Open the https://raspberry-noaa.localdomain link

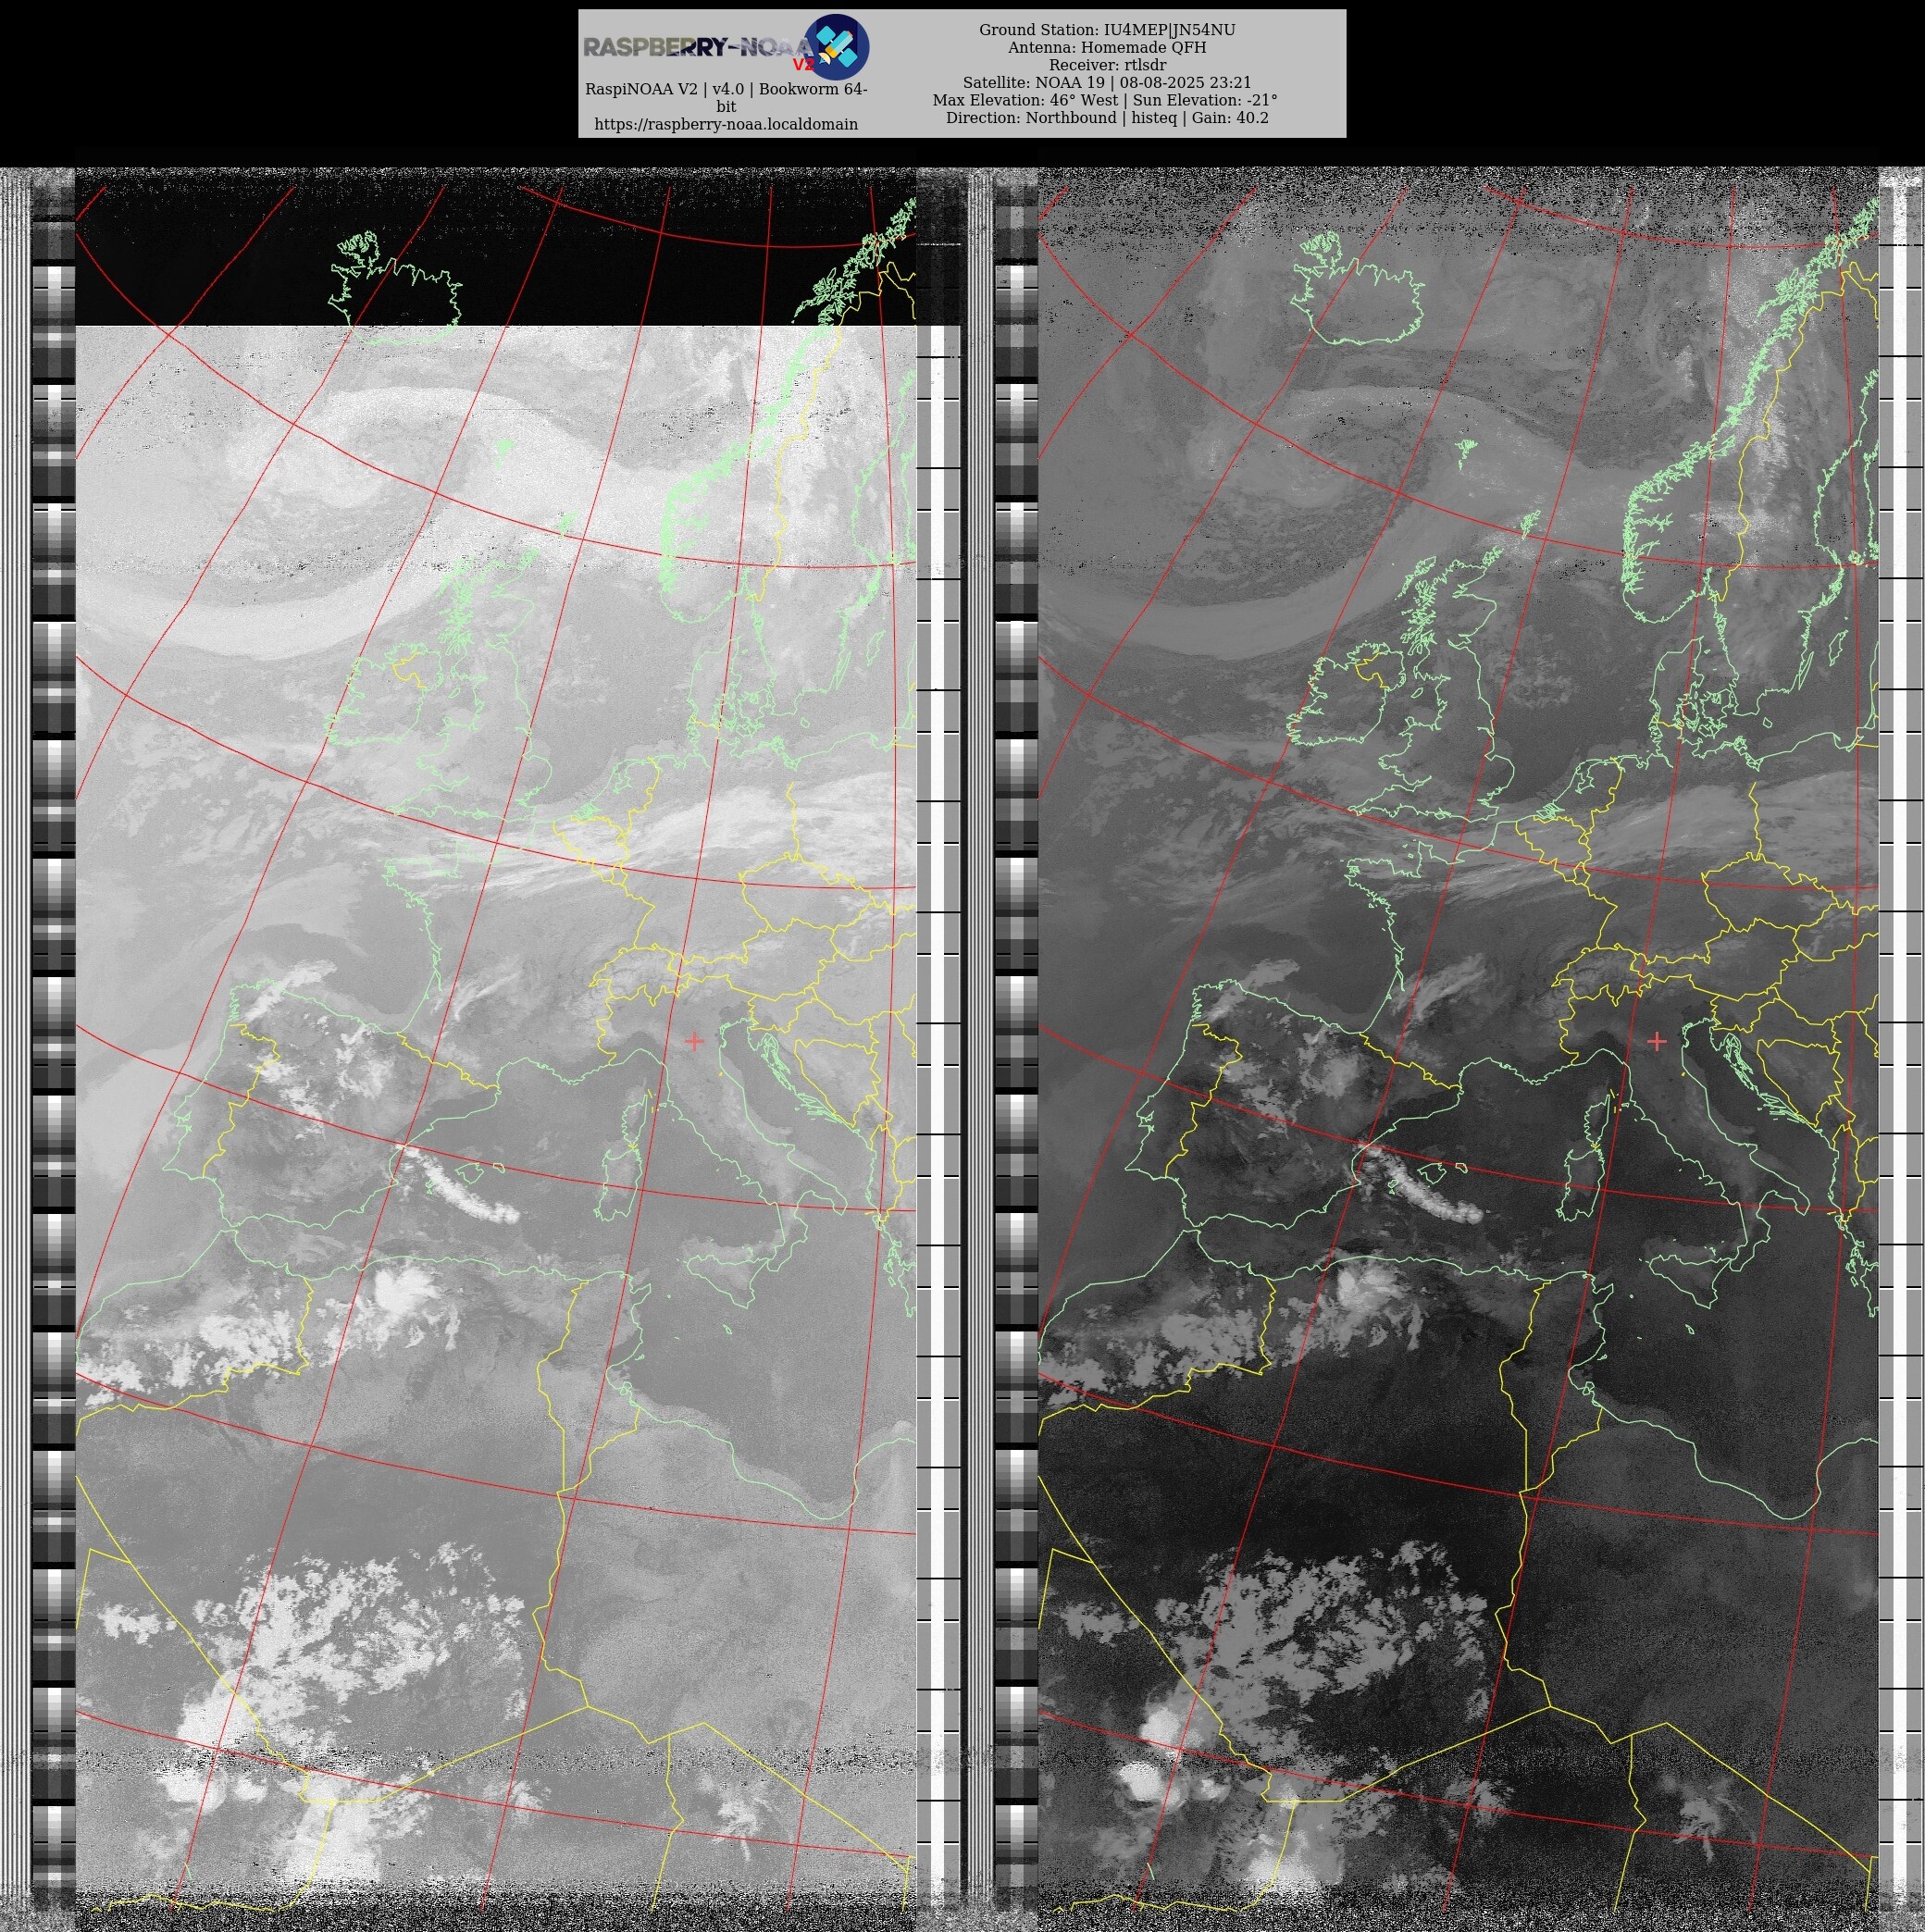(726, 124)
